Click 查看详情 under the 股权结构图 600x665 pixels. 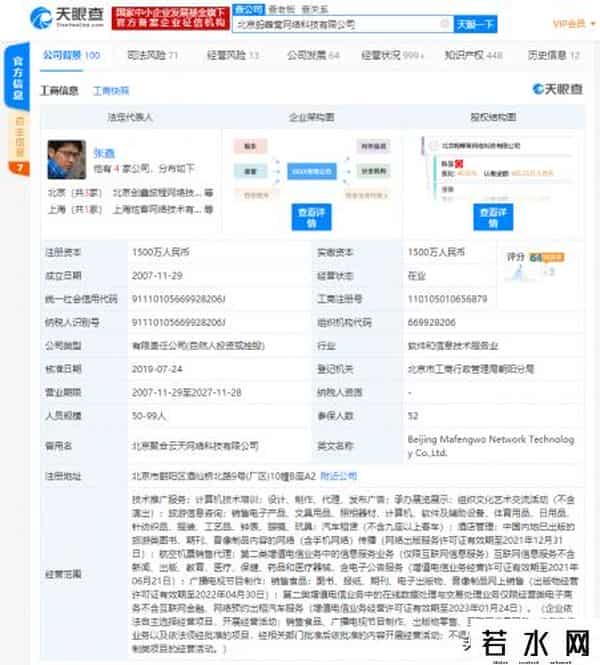pyautogui.click(x=493, y=217)
